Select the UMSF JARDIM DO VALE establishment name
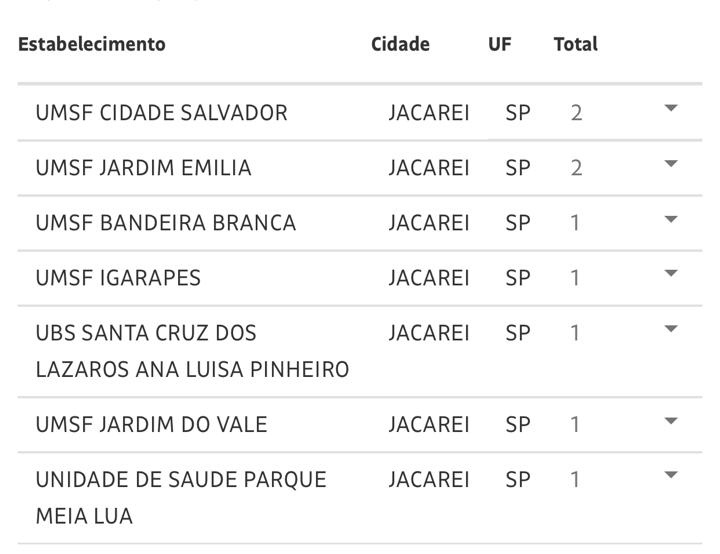The image size is (720, 554). (152, 424)
